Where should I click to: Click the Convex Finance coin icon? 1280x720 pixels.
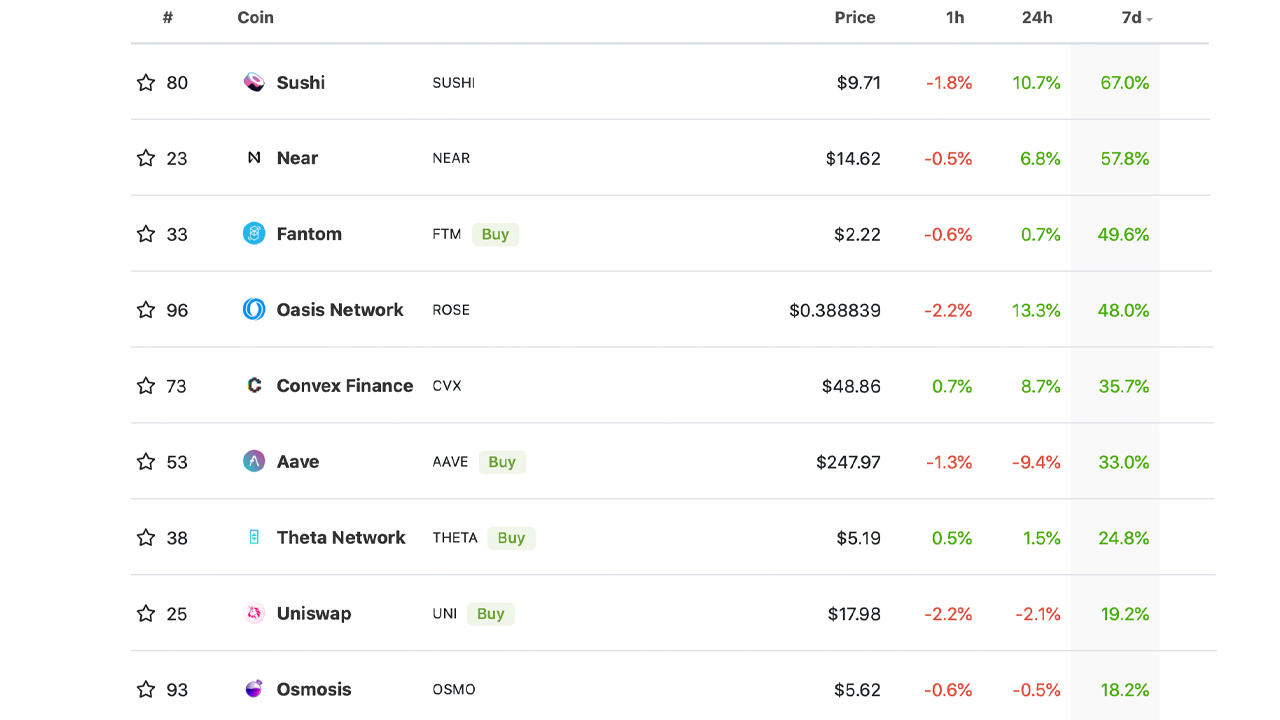coord(253,385)
